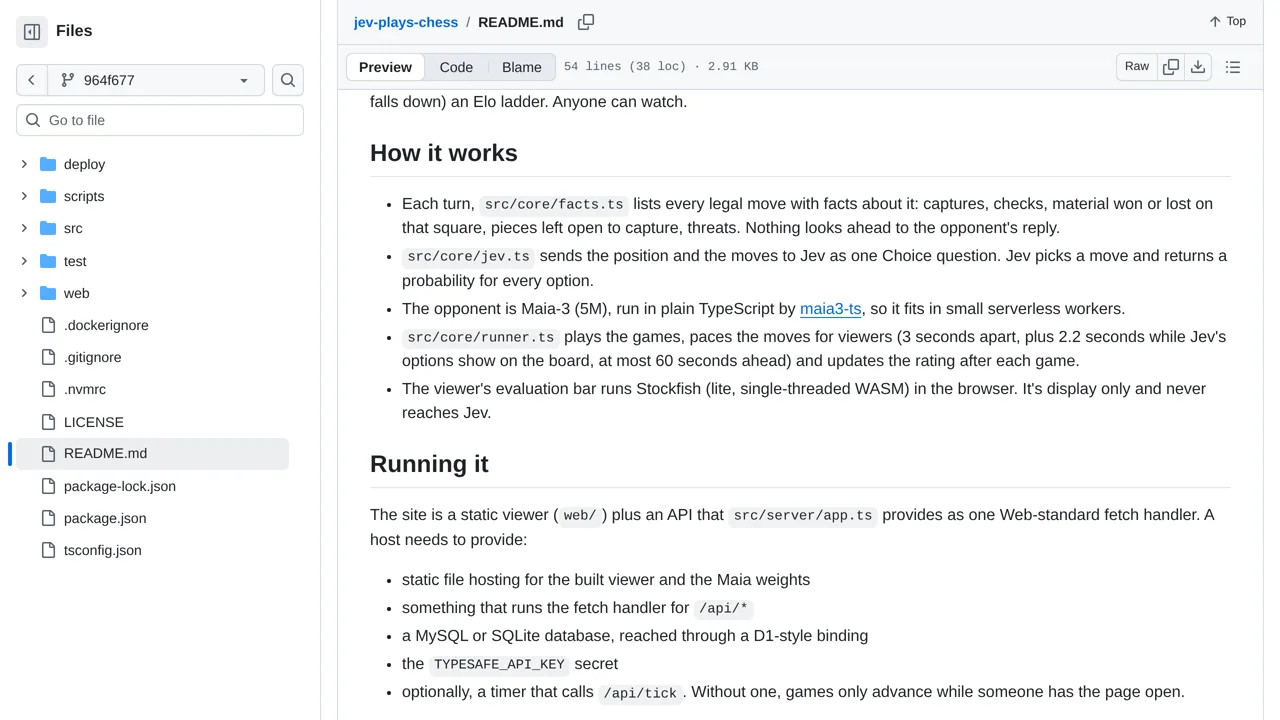Select package.json in the file tree
Screen dimensions: 1280x720
[x=105, y=518]
